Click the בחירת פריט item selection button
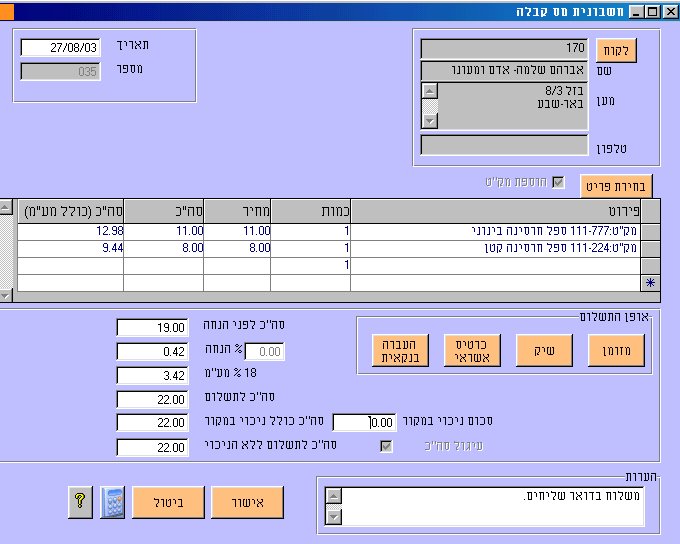The height and width of the screenshot is (544, 680). tap(616, 187)
